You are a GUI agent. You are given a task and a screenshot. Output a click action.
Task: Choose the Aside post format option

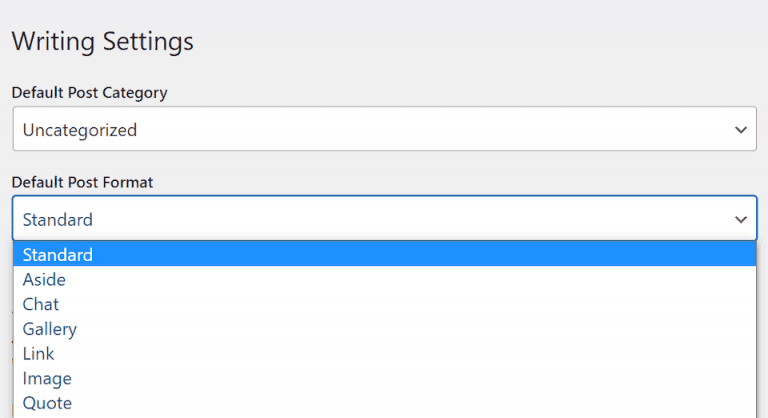click(44, 280)
